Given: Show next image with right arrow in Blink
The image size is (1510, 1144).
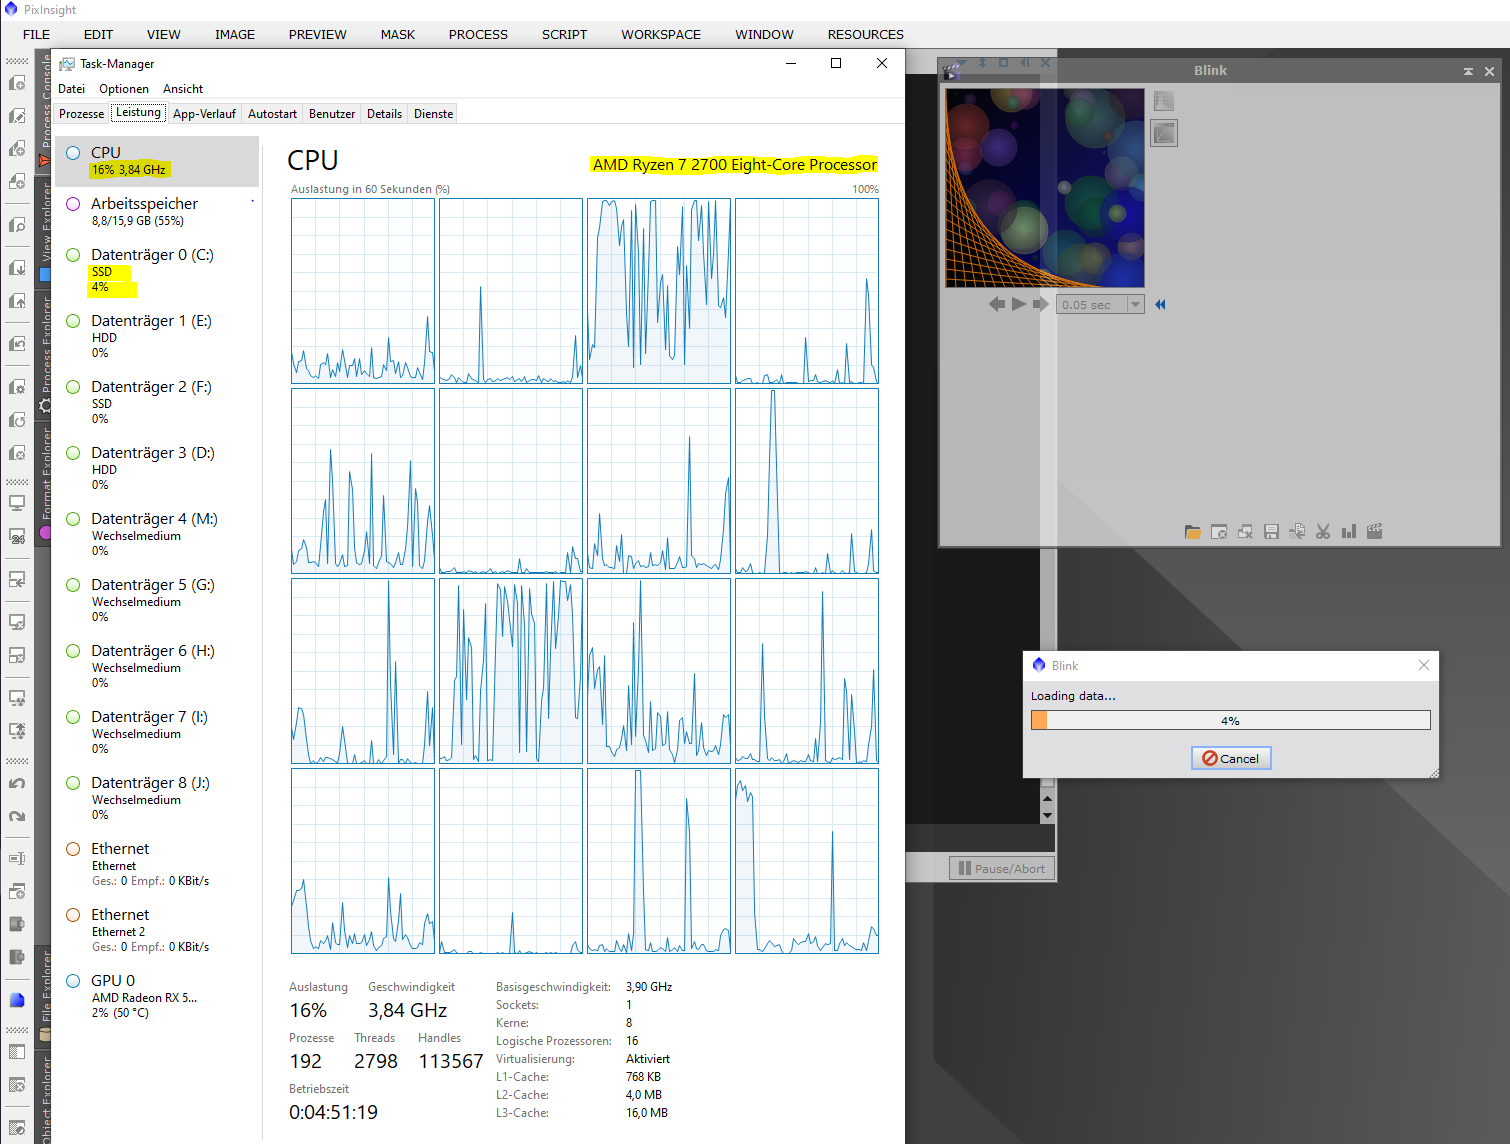Looking at the screenshot, I should point(1041,304).
